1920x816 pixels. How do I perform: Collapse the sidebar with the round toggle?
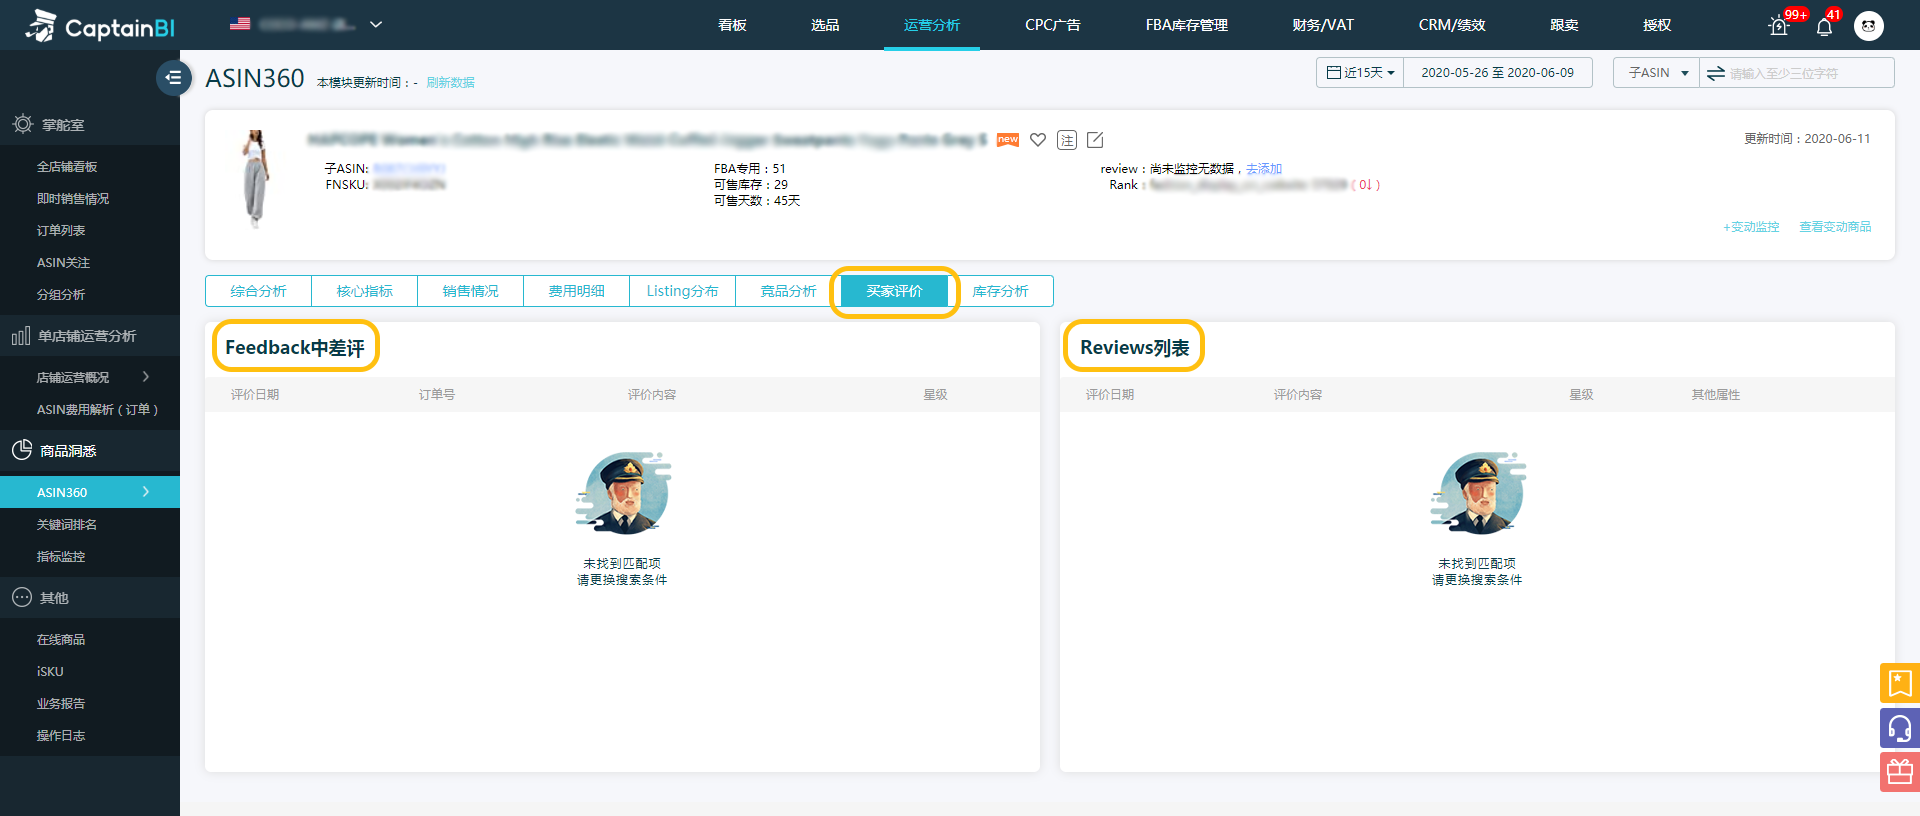click(x=174, y=77)
